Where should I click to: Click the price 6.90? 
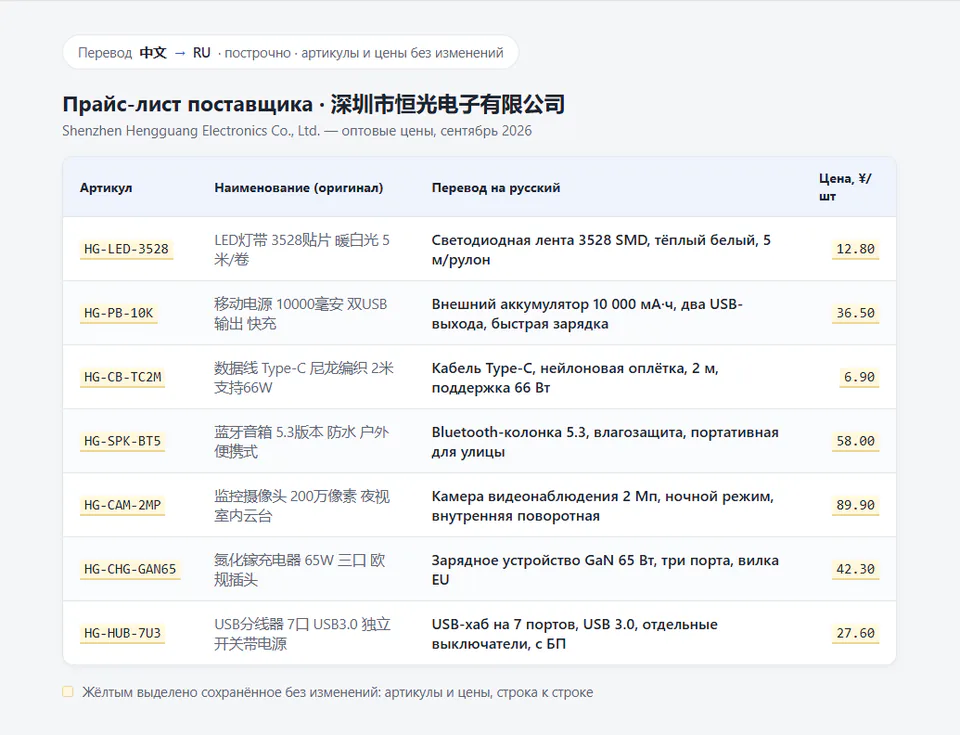(x=859, y=377)
